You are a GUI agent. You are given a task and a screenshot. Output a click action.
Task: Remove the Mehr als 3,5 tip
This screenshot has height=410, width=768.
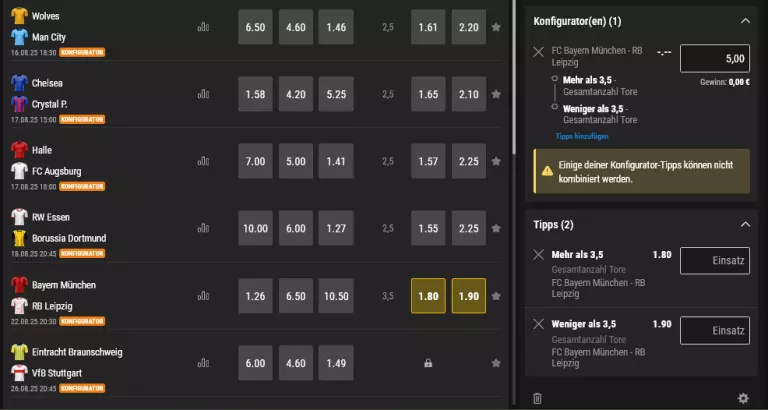[x=538, y=255]
